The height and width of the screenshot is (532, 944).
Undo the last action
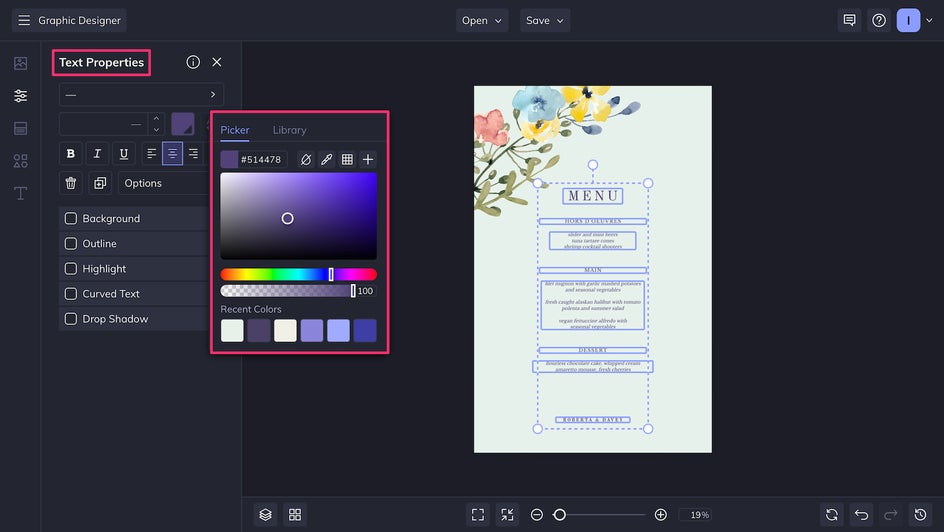(862, 515)
